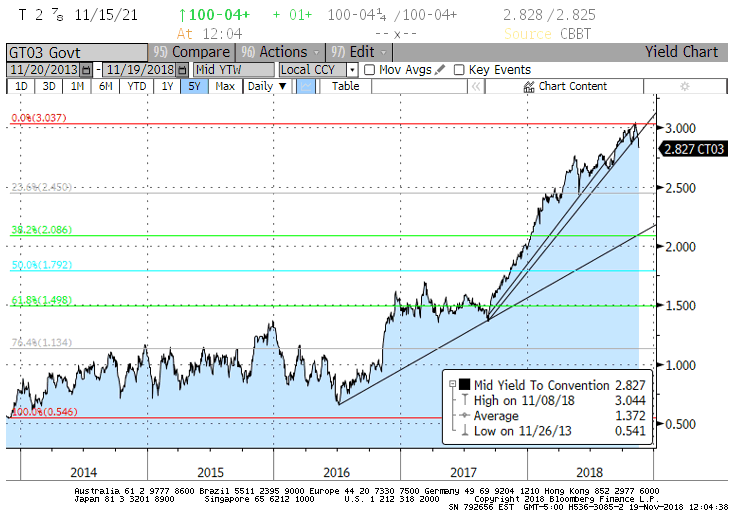
Task: Select the 5Y range tab
Action: click(194, 86)
